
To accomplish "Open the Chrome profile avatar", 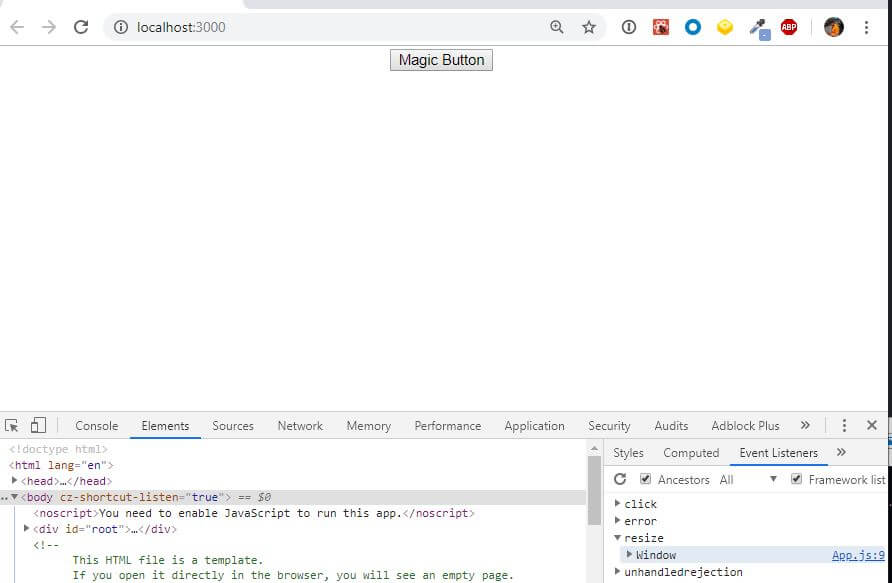I will point(833,27).
